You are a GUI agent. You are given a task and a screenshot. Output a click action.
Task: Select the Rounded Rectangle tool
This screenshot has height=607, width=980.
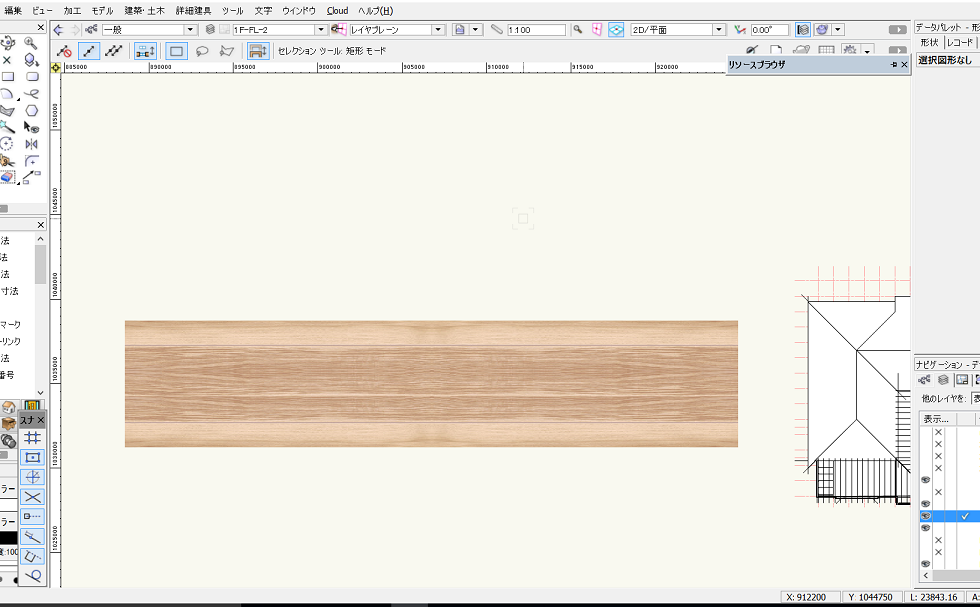tap(32, 76)
